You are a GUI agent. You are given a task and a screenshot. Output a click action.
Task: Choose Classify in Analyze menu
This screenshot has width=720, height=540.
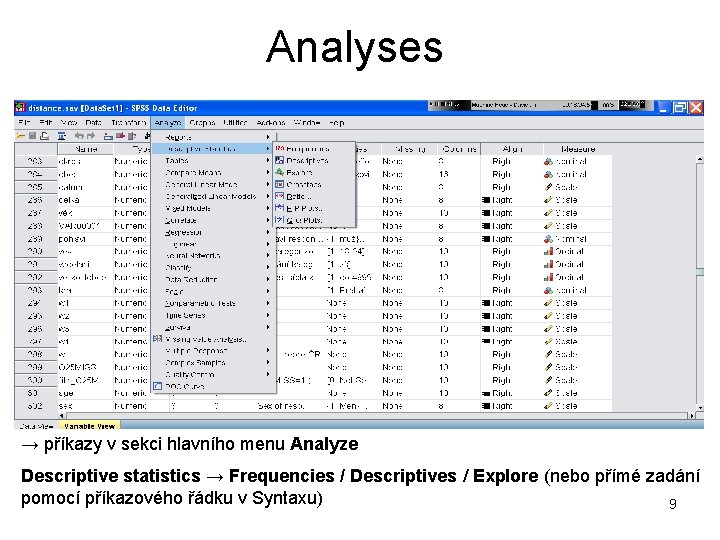(213, 267)
